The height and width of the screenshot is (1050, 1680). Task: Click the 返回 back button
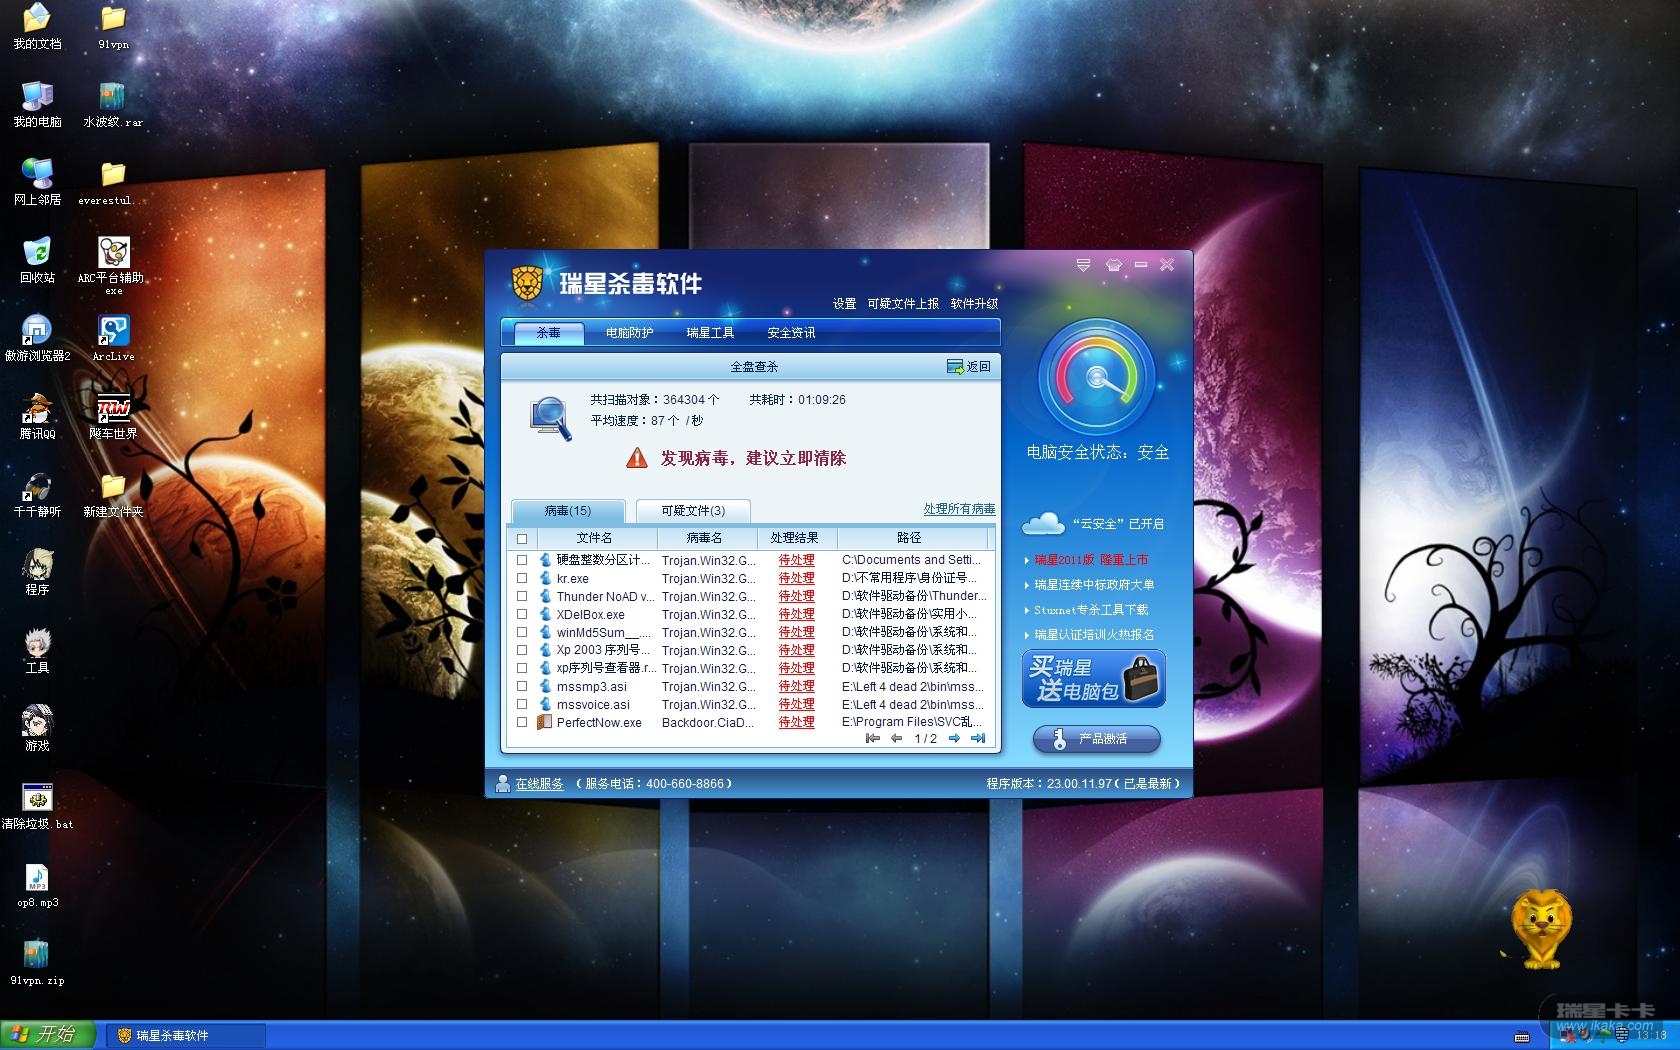coord(970,367)
